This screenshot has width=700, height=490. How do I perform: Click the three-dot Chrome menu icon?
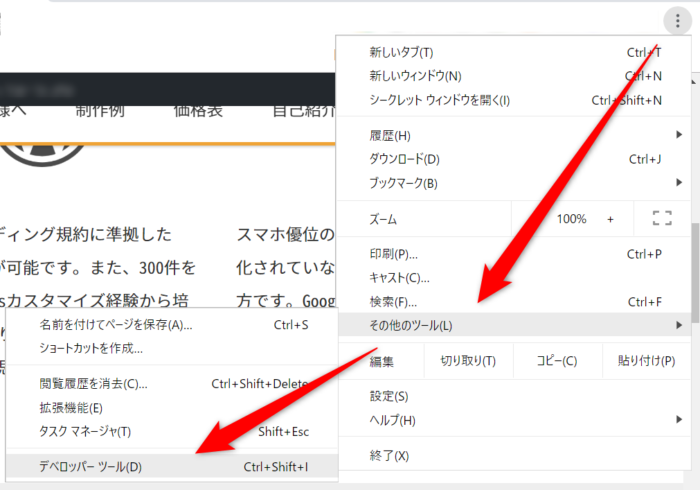pos(677,20)
